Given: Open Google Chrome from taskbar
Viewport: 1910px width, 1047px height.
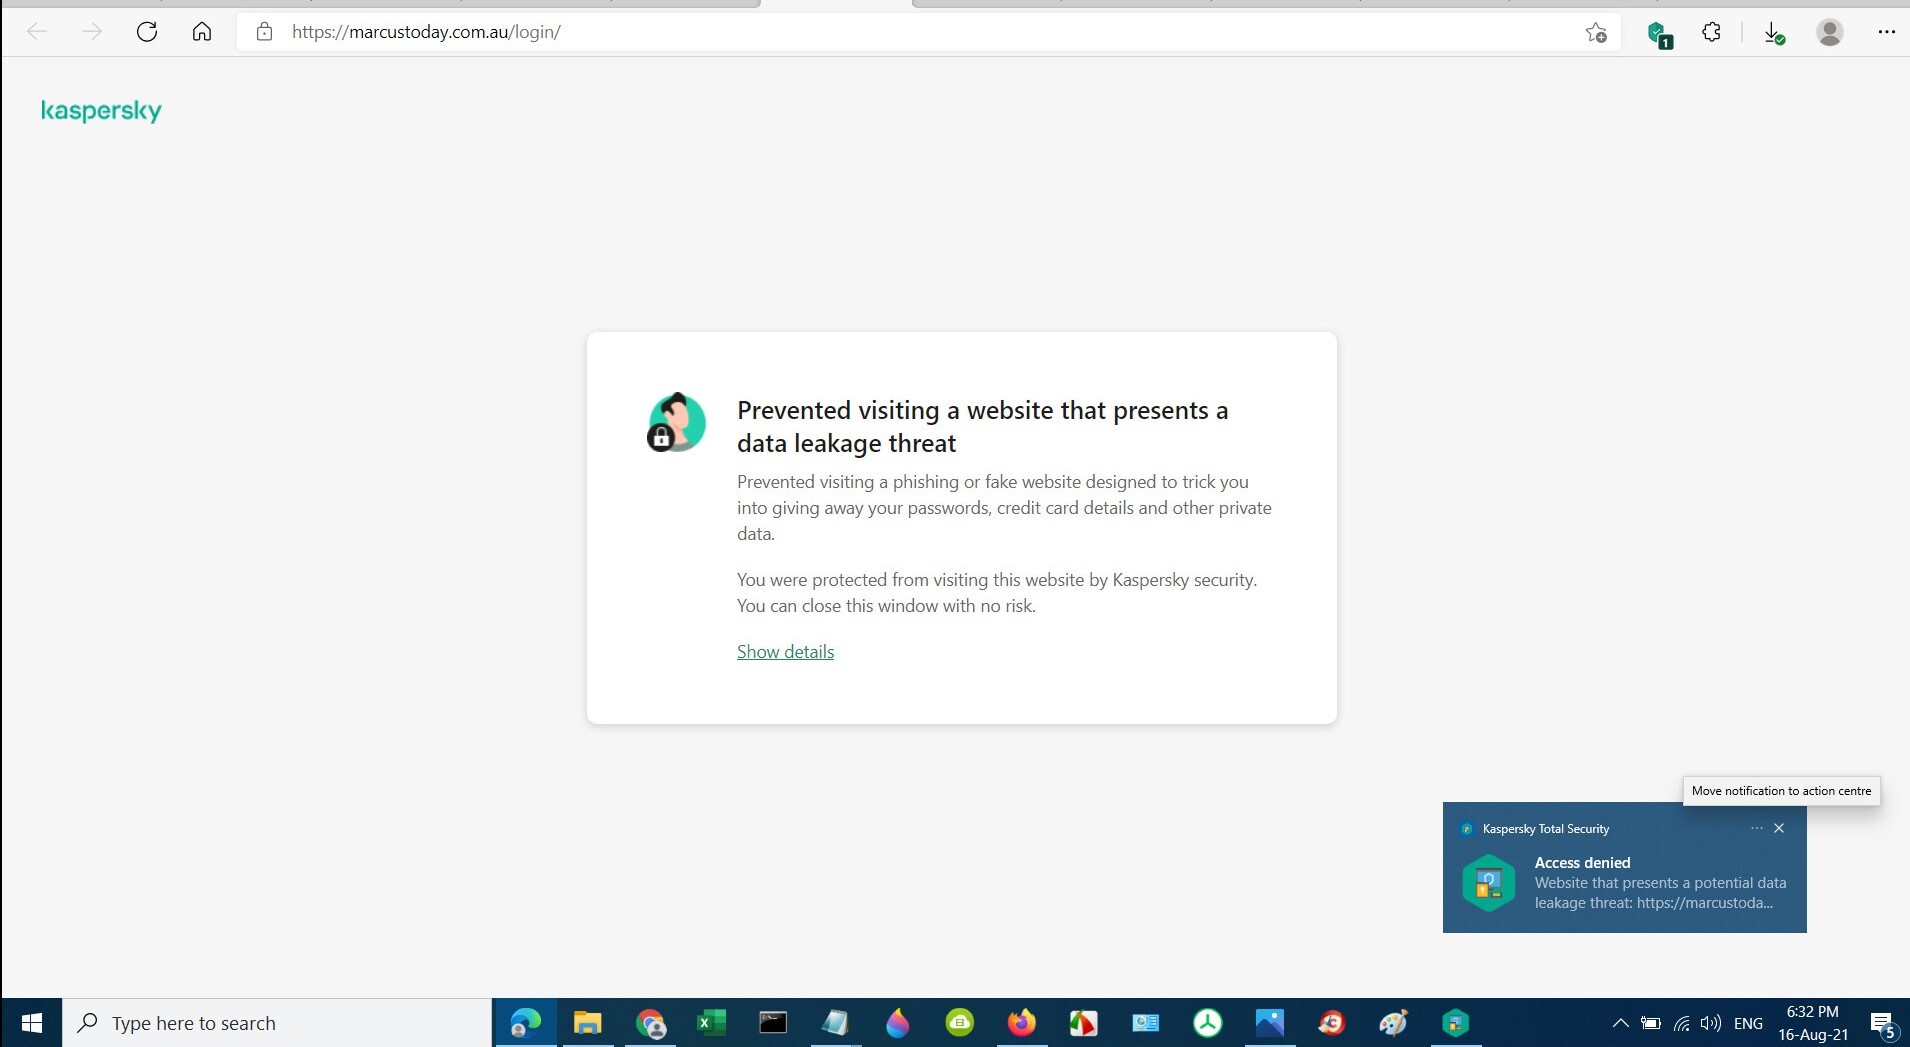Looking at the screenshot, I should tap(650, 1023).
